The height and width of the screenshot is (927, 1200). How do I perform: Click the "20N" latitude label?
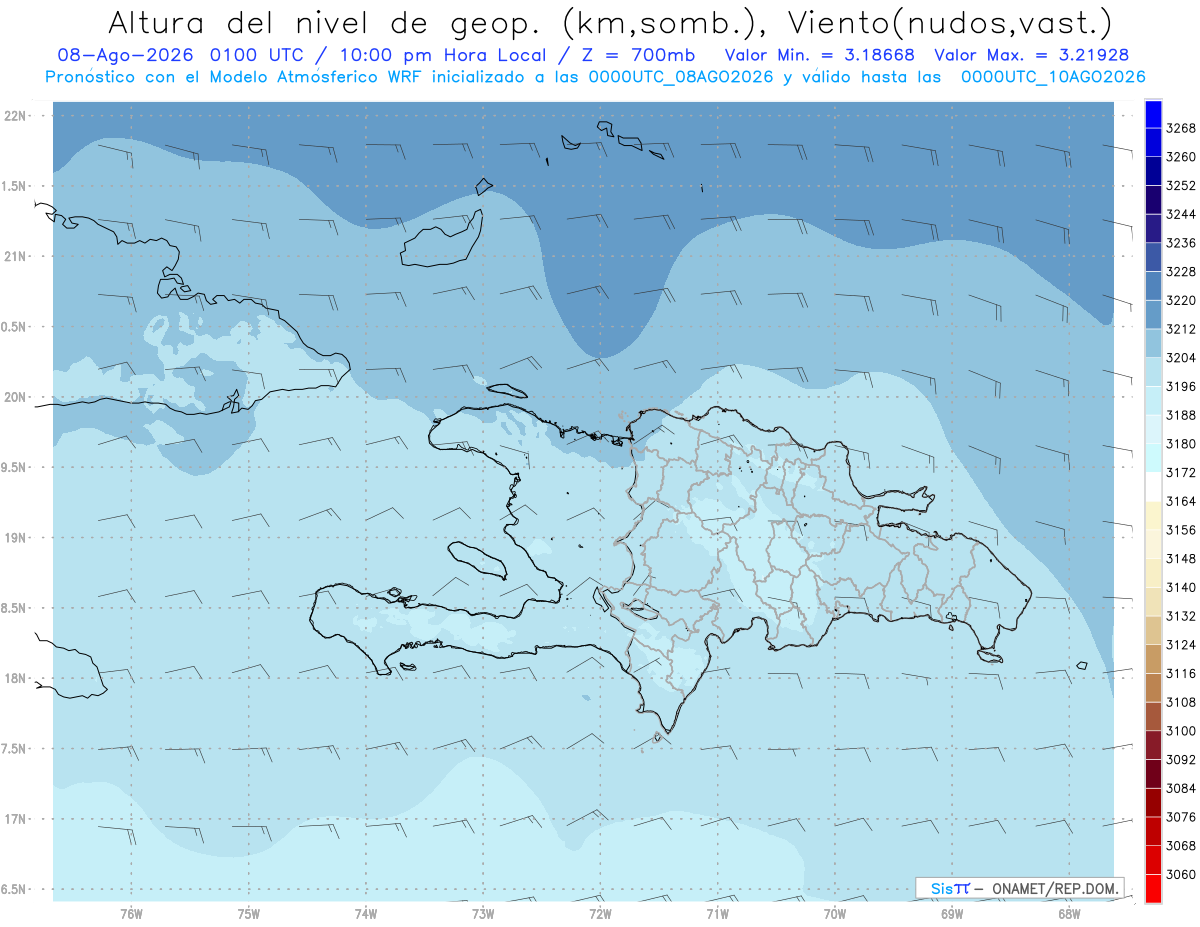(x=15, y=397)
